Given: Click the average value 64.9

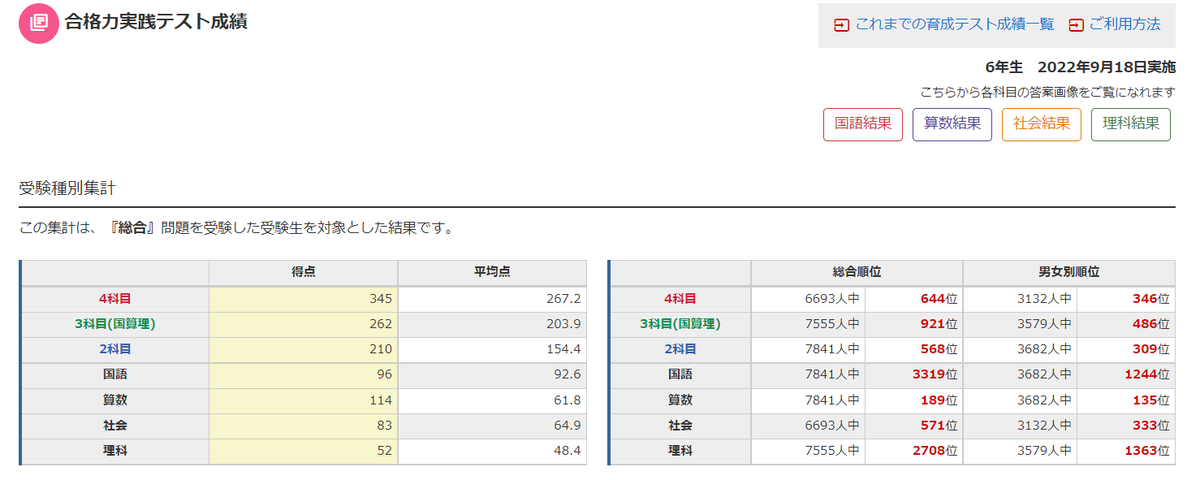Looking at the screenshot, I should (568, 425).
